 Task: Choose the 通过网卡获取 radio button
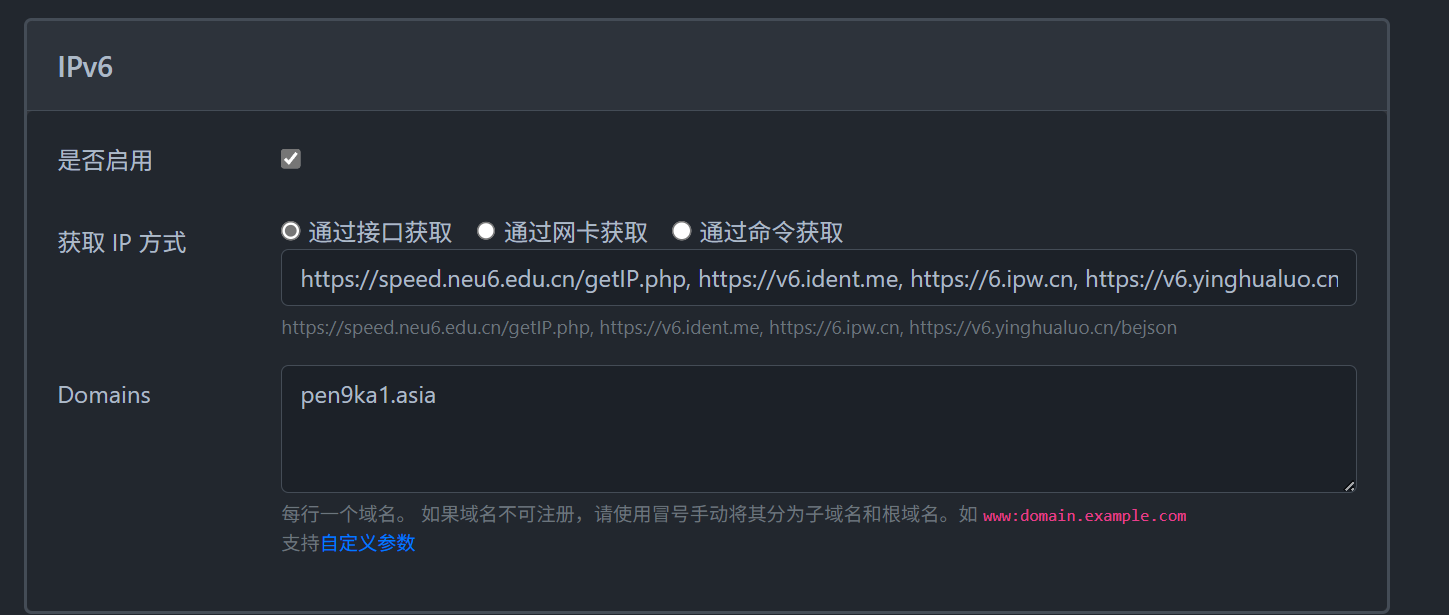[486, 231]
